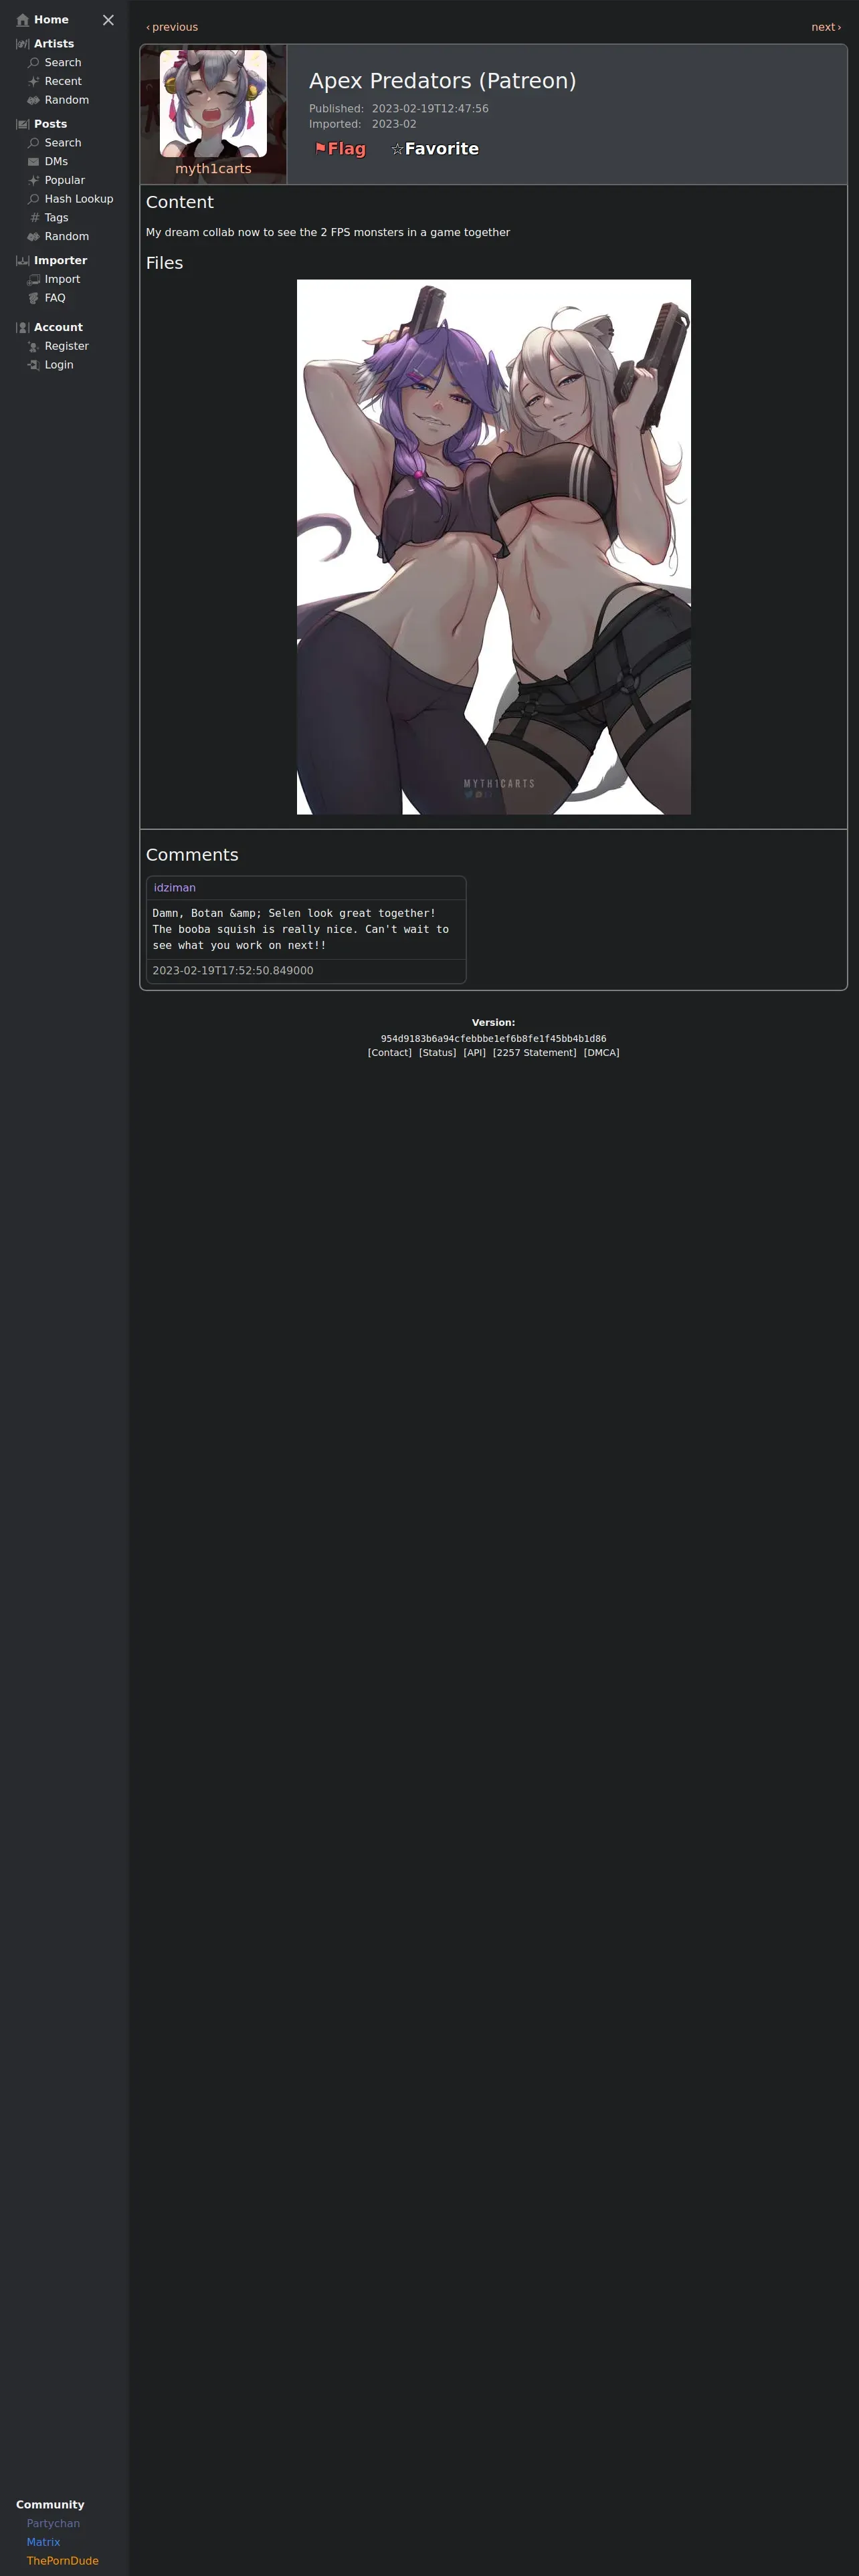Click the Home house icon
The width and height of the screenshot is (859, 2576).
(23, 20)
